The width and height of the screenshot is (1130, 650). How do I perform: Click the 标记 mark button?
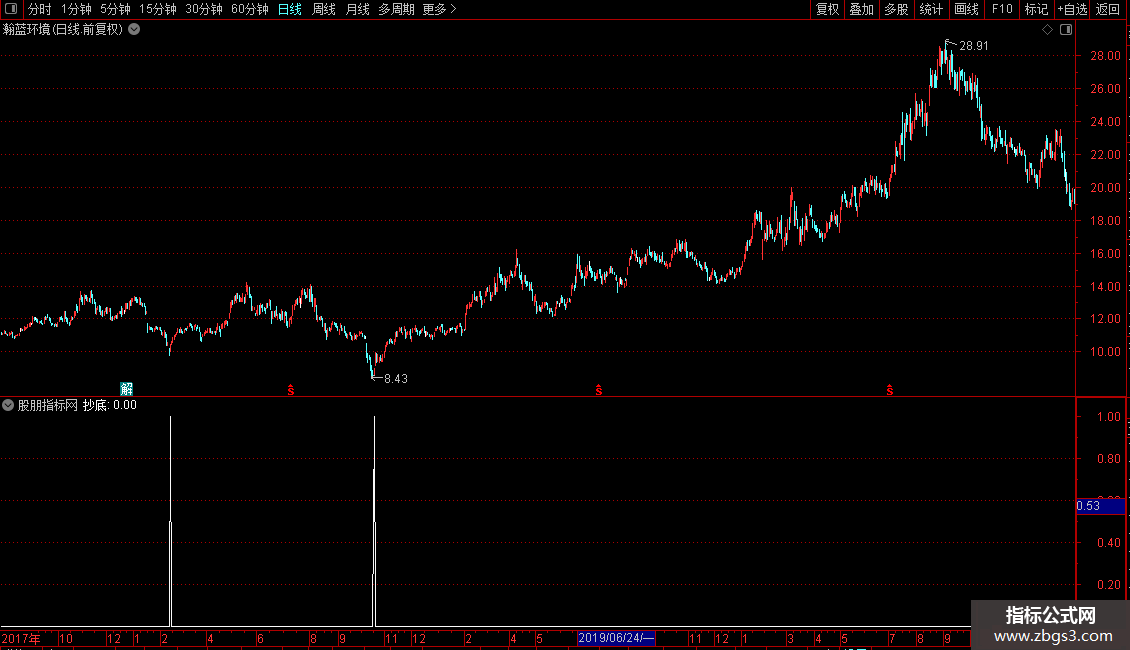(1036, 9)
